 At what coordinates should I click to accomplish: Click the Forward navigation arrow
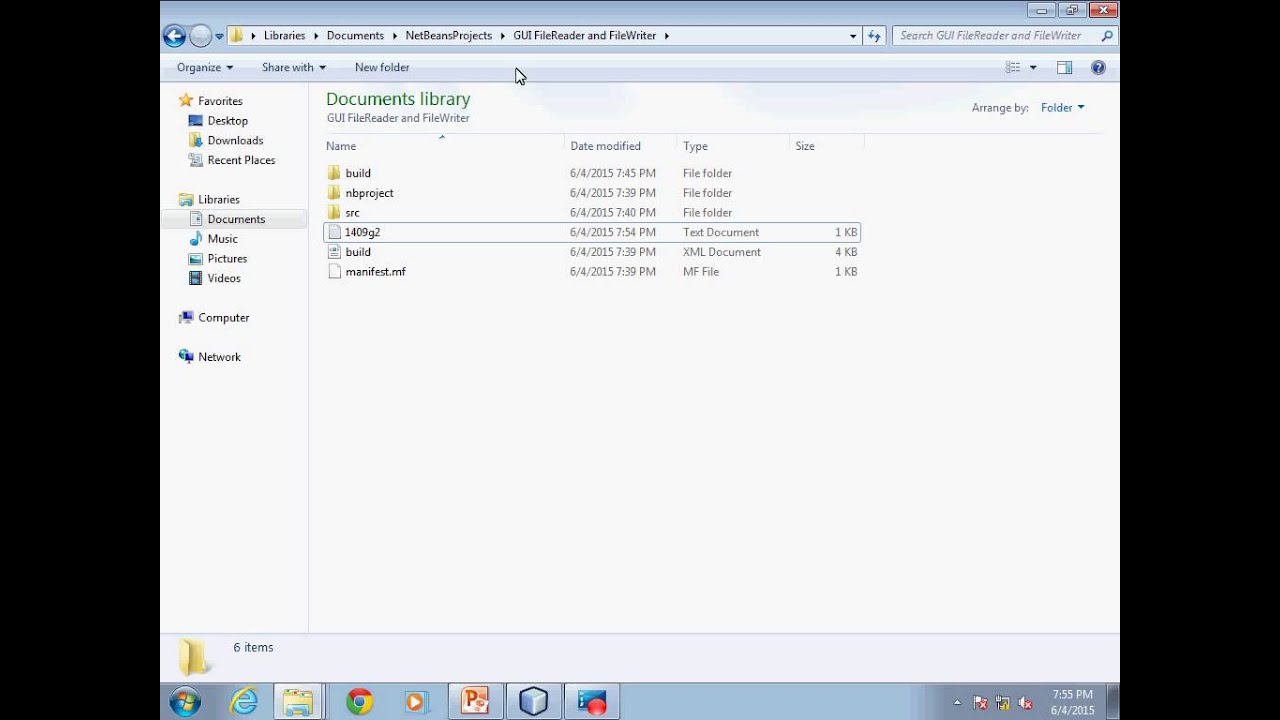200,36
